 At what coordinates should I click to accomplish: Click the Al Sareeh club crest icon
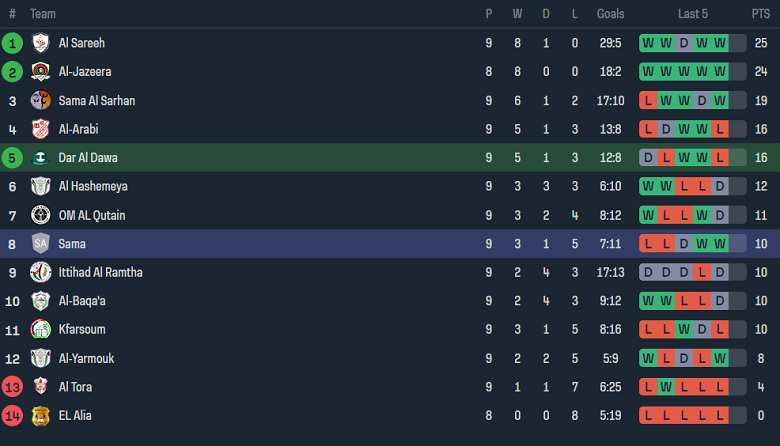[41, 43]
